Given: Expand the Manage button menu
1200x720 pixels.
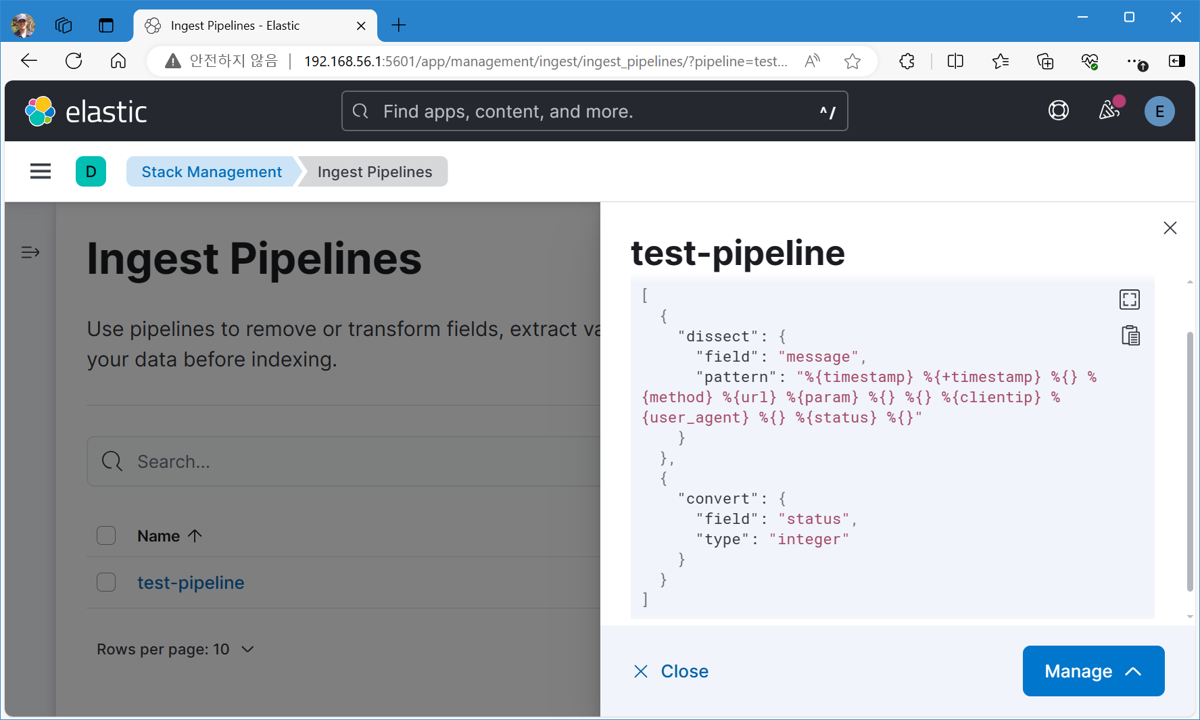Looking at the screenshot, I should 1093,671.
